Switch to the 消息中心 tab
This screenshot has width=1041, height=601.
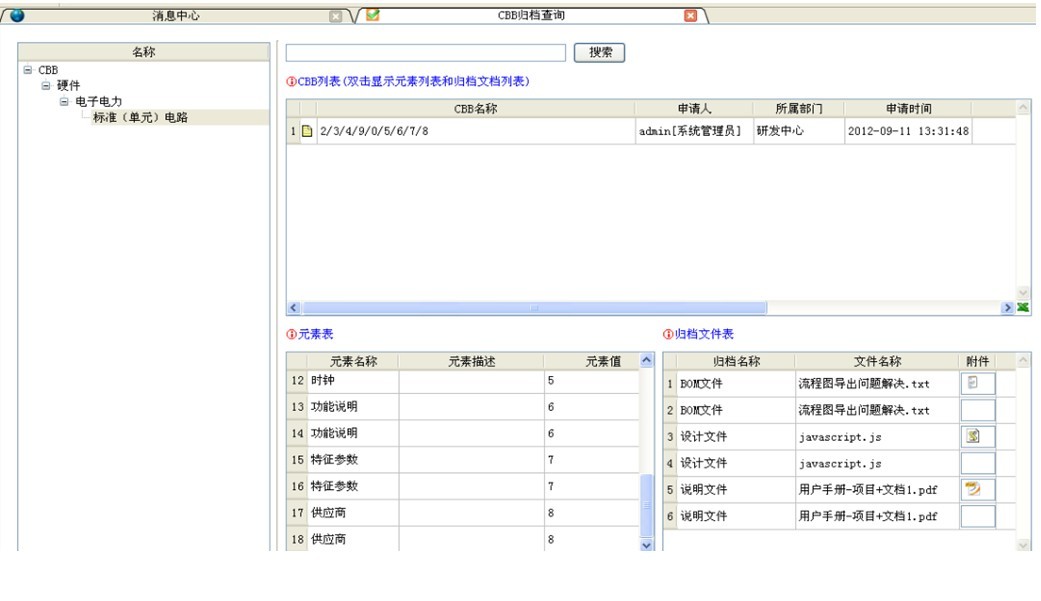(174, 16)
